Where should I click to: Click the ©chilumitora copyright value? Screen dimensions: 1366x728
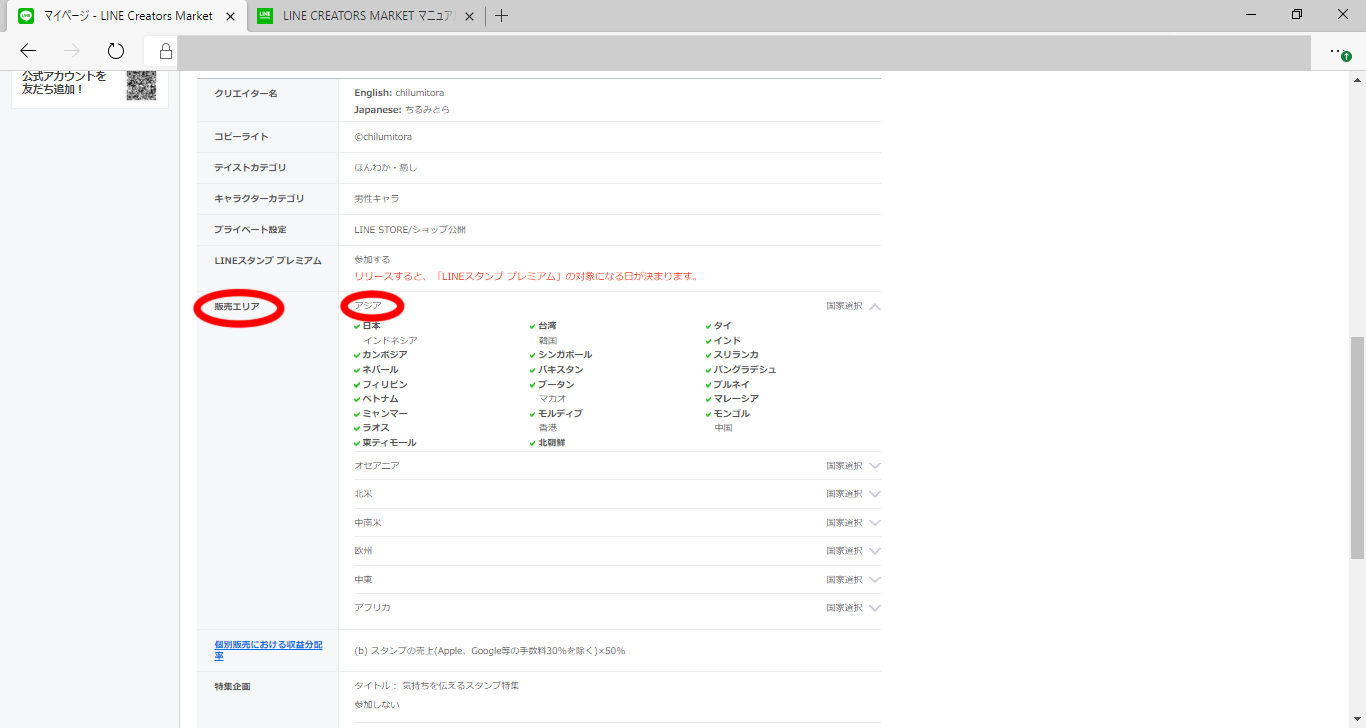(x=383, y=137)
